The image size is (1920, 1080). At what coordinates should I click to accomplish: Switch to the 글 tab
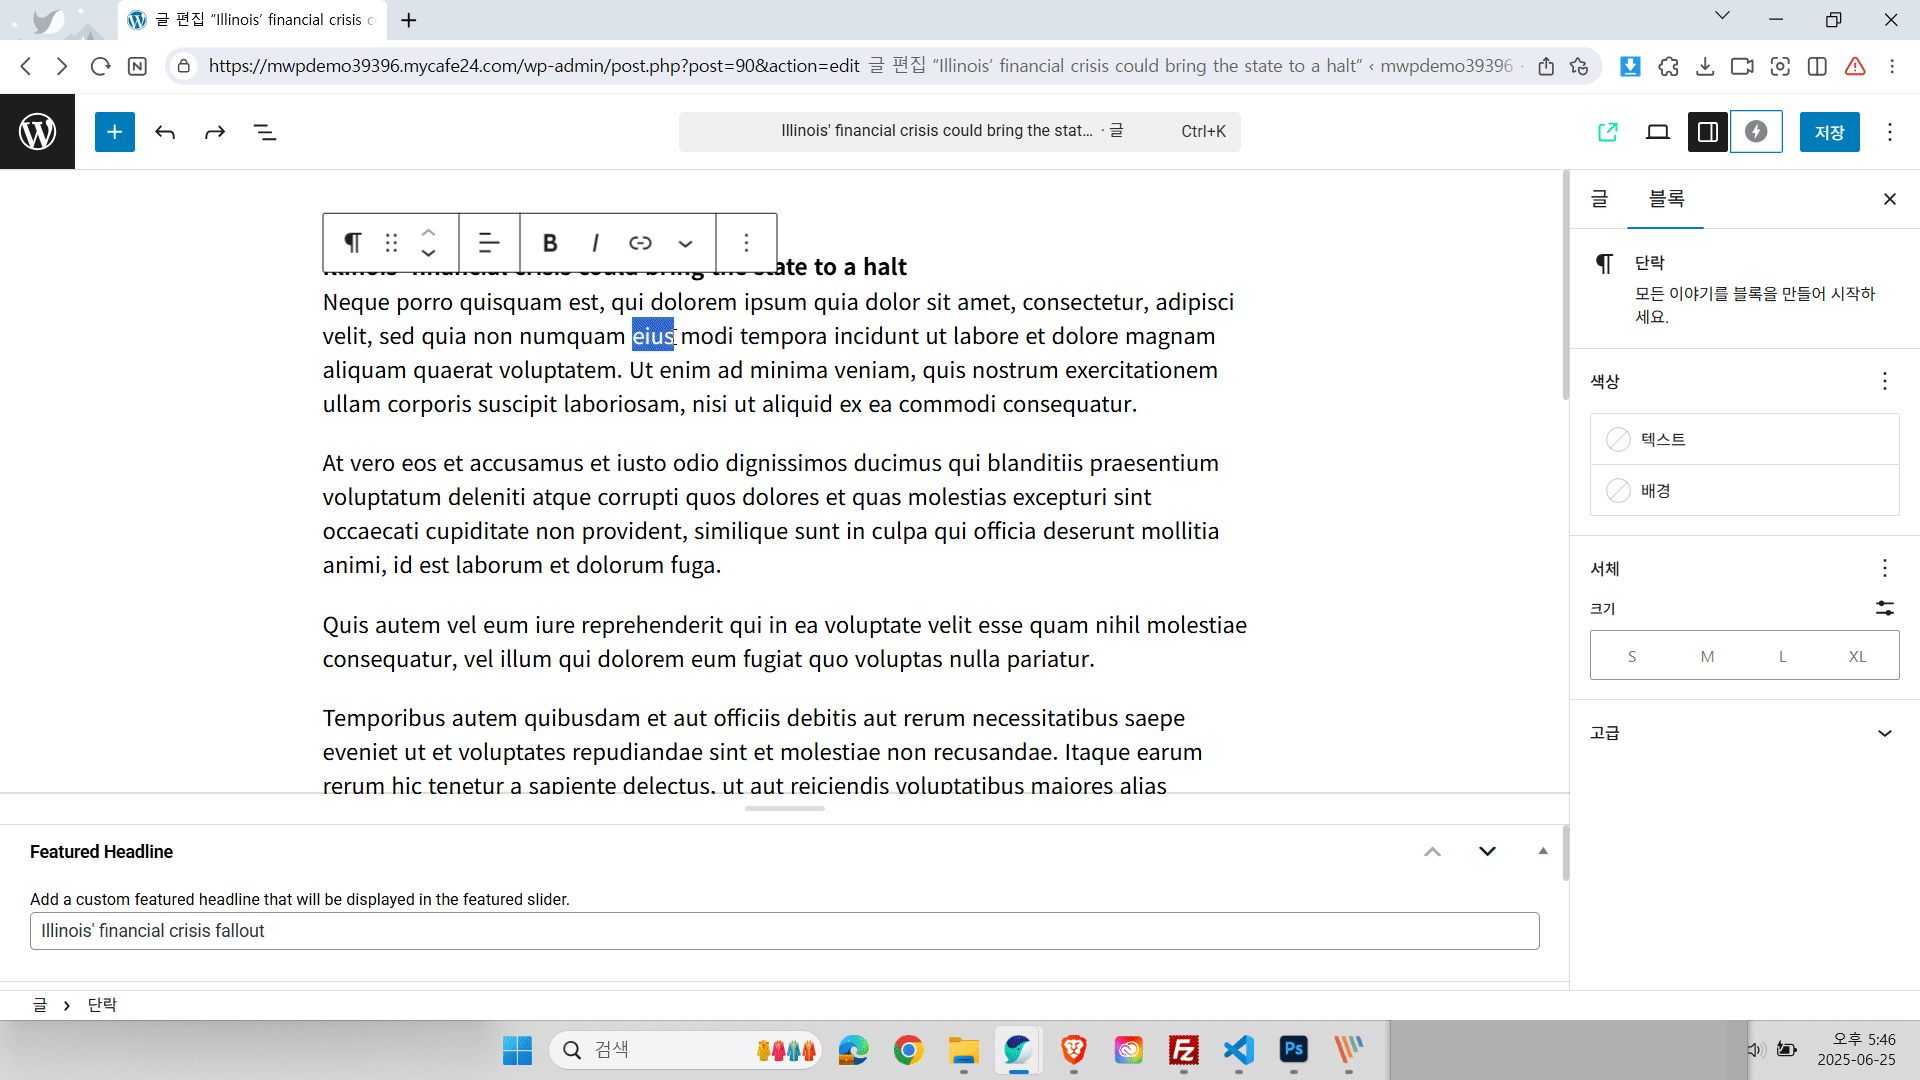pyautogui.click(x=1599, y=199)
